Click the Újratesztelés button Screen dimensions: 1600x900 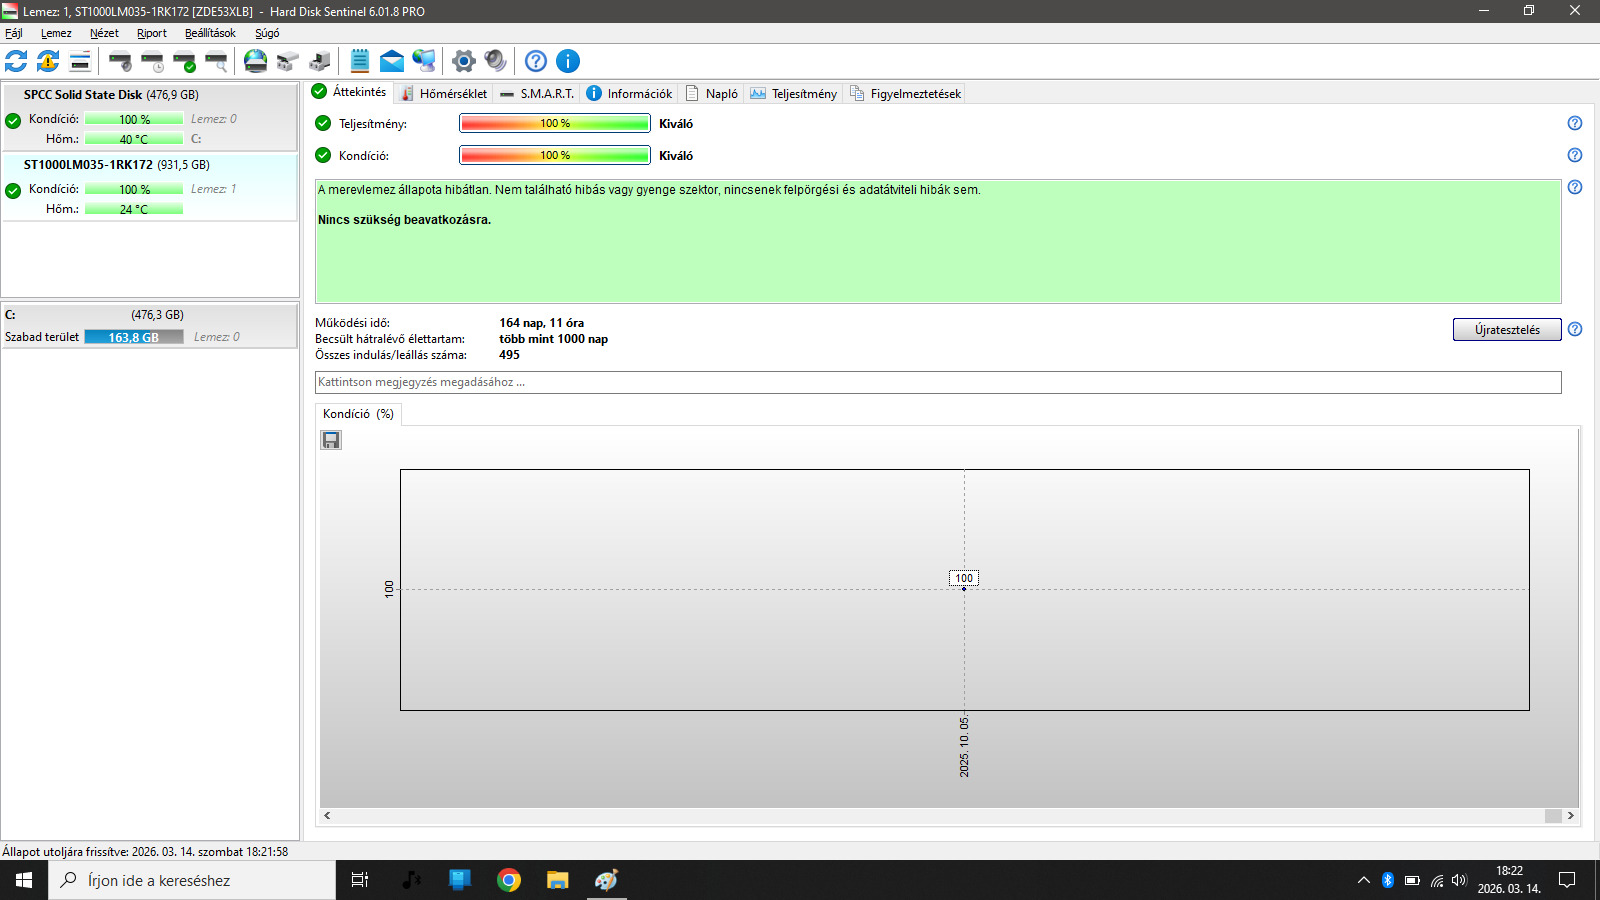[x=1507, y=330]
